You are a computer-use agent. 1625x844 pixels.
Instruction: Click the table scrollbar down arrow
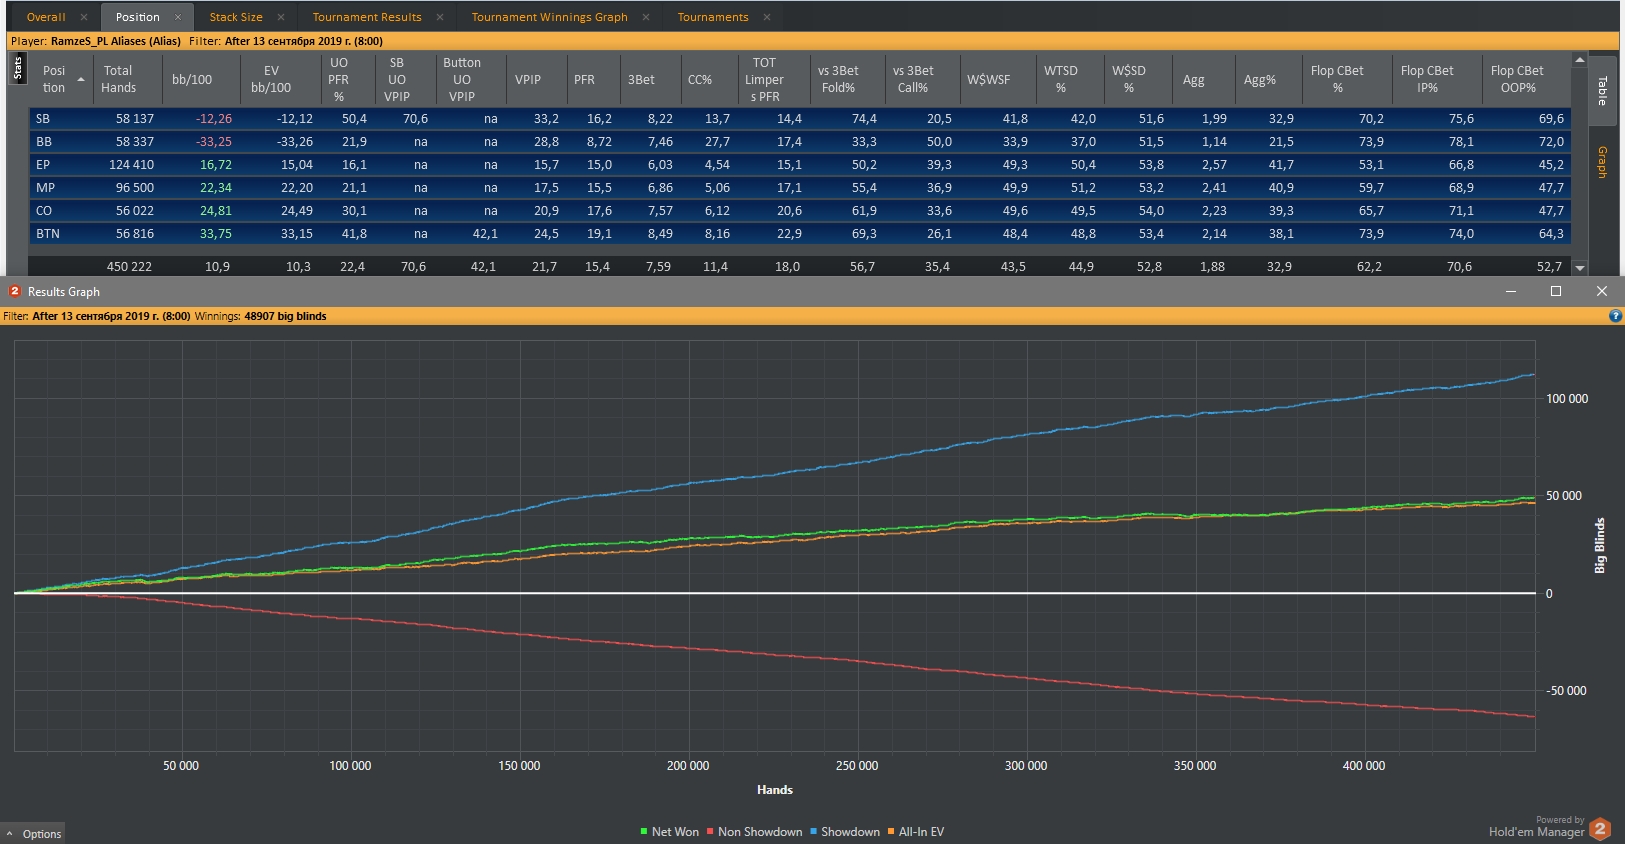click(x=1580, y=268)
